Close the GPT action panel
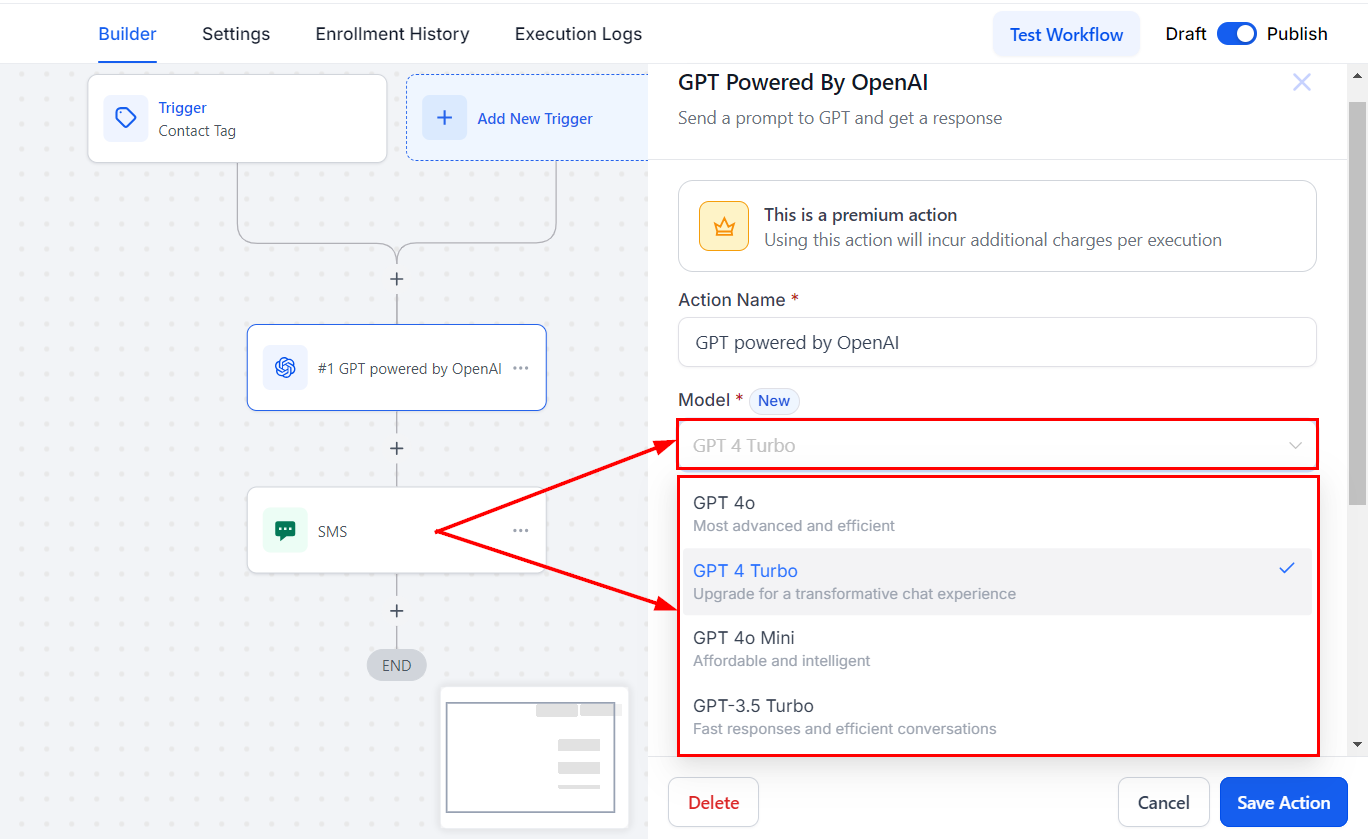The width and height of the screenshot is (1368, 839). [x=1301, y=83]
